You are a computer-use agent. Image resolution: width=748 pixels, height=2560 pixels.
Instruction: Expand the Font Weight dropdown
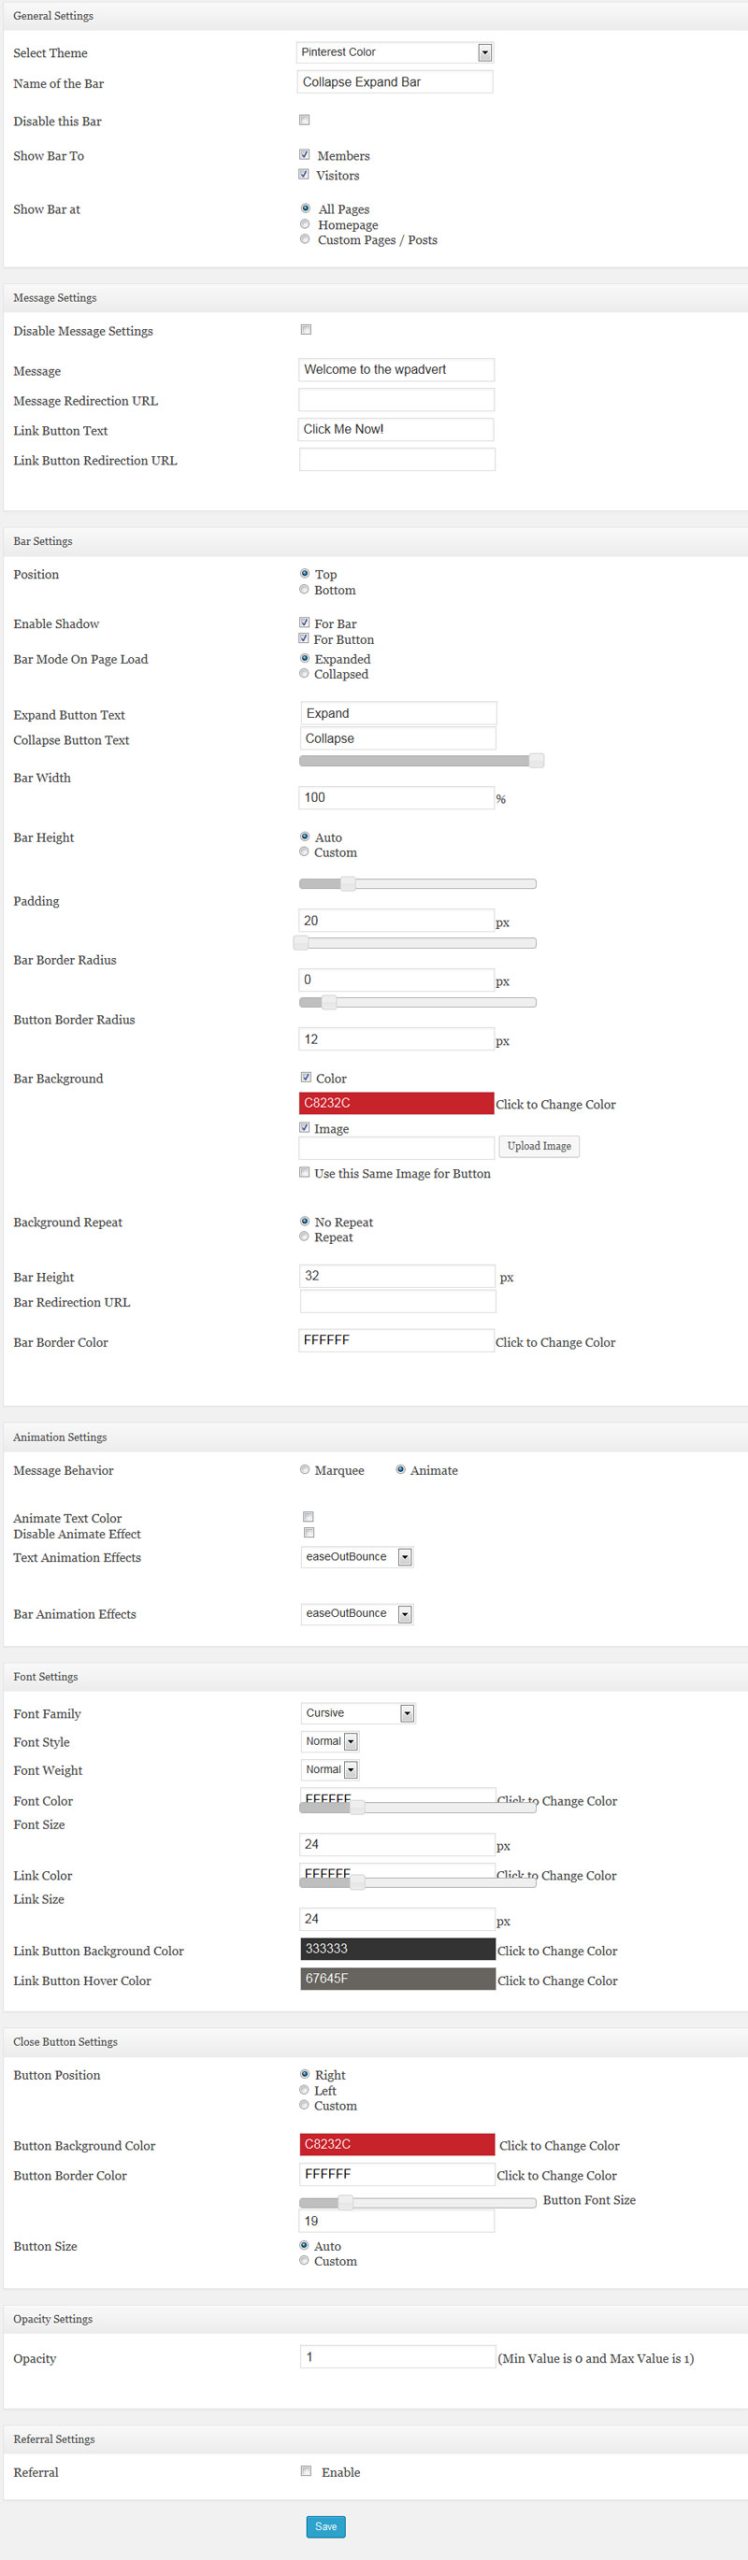click(x=330, y=1769)
